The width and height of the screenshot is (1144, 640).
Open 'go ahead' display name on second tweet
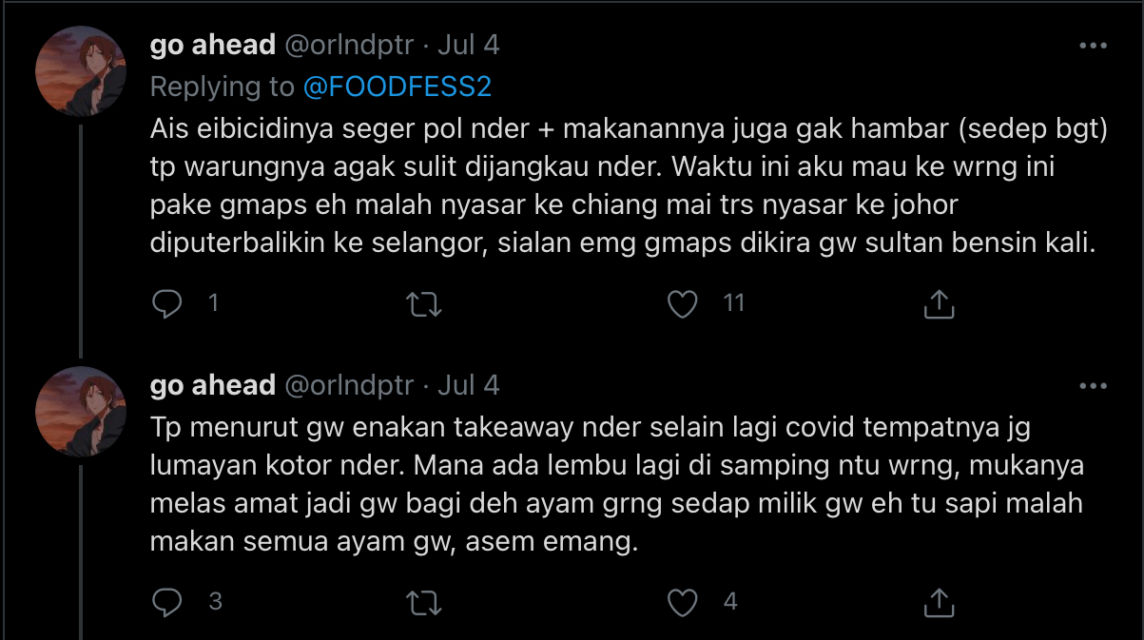212,386
